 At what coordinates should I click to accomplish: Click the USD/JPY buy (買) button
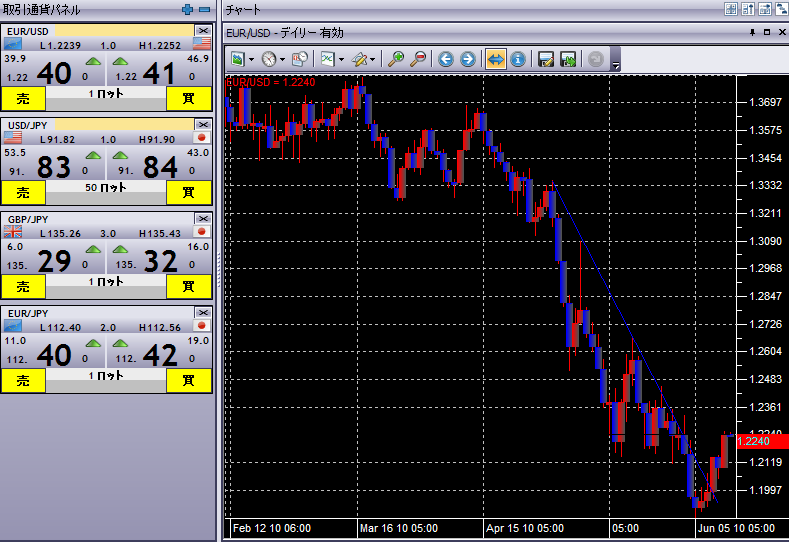click(x=188, y=192)
